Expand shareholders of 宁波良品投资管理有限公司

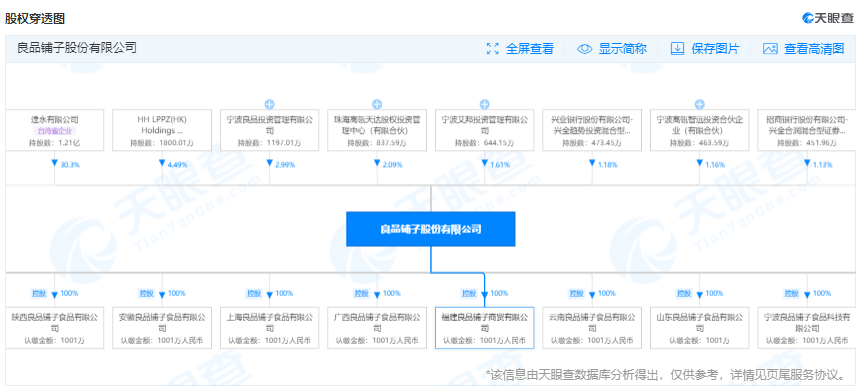click(269, 105)
